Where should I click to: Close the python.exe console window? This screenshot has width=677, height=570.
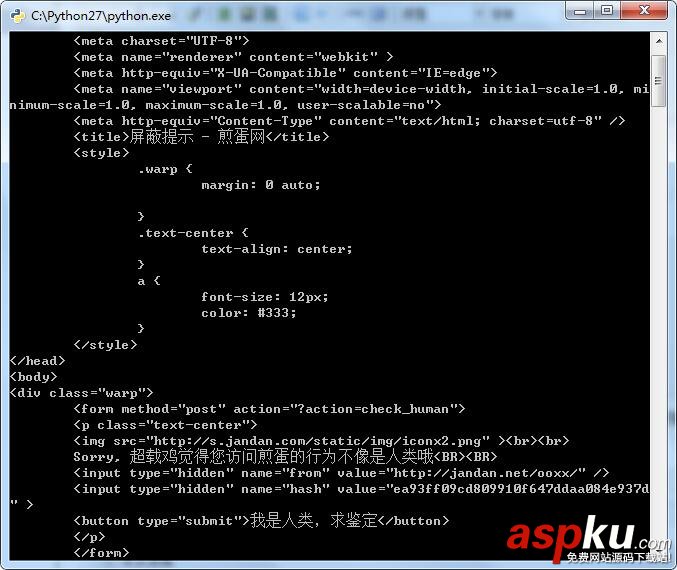click(644, 11)
